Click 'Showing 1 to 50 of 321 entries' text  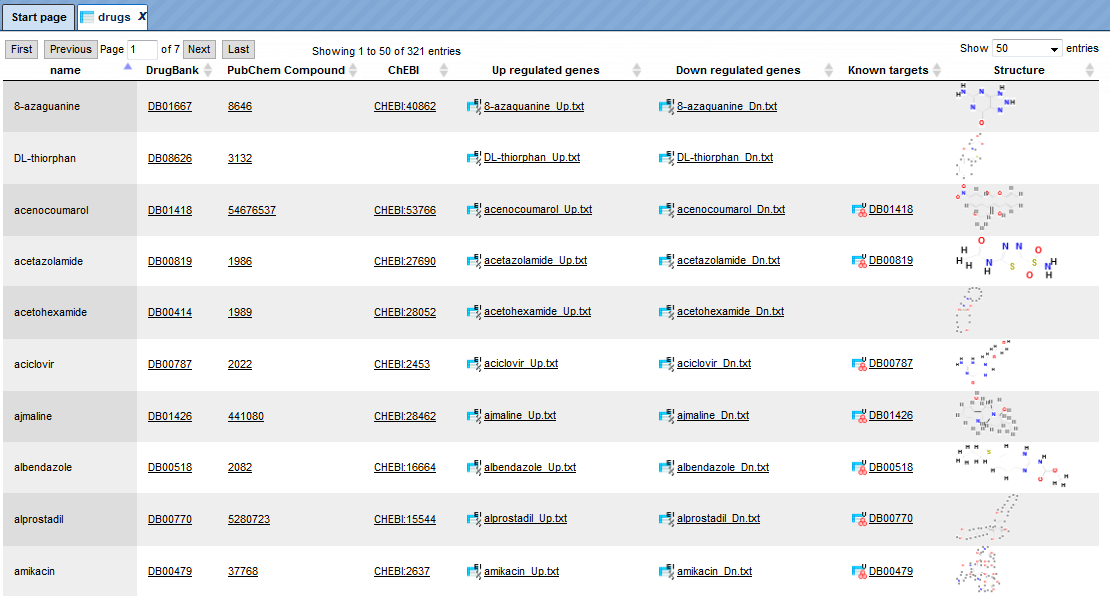click(x=387, y=51)
